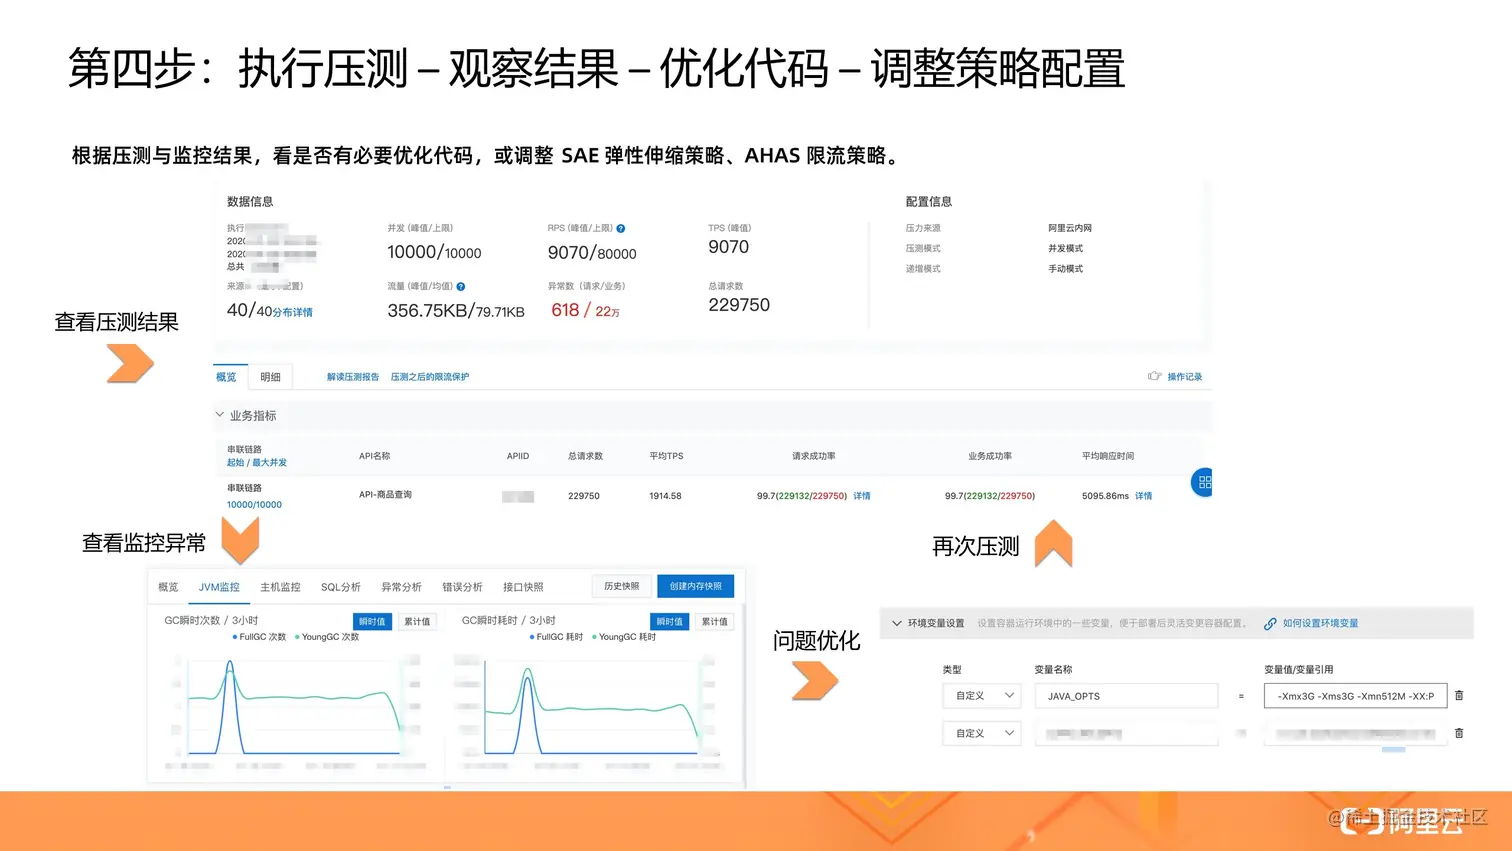The image size is (1512, 851).
Task: Click the 并发模式 config value
Action: tap(1066, 248)
